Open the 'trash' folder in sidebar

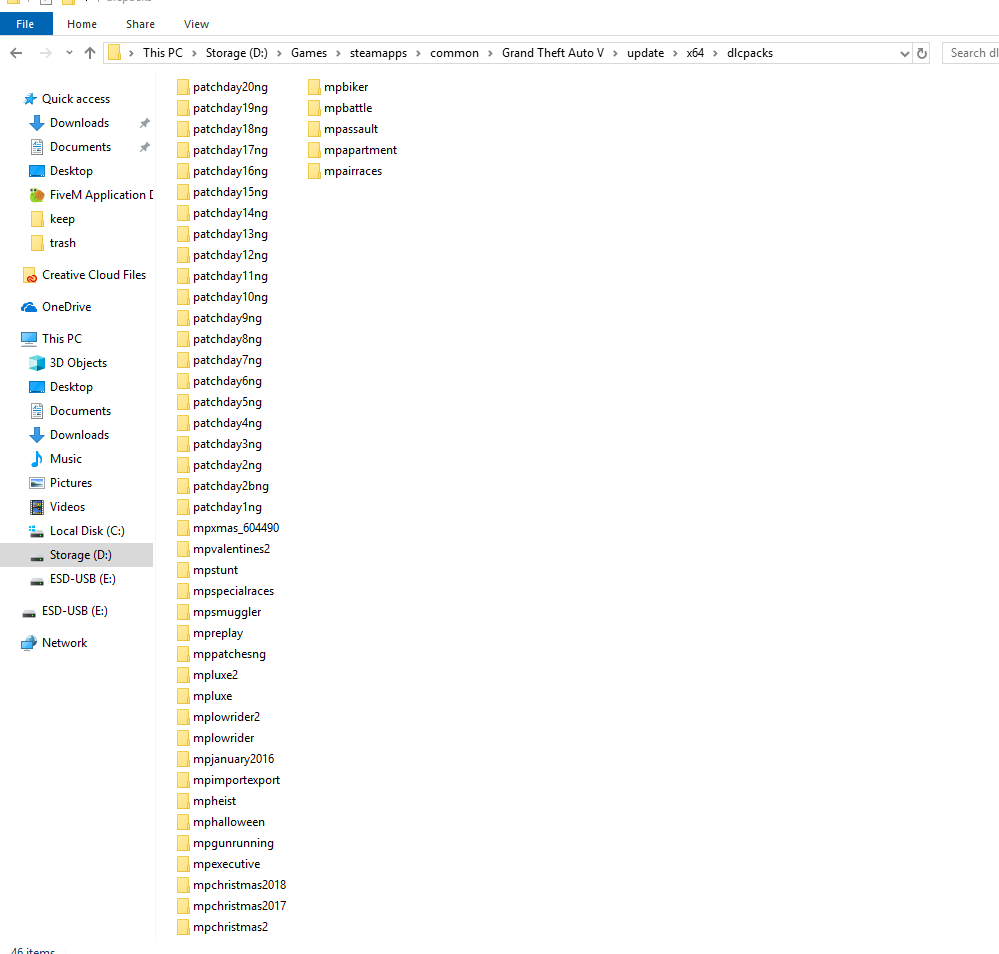(x=62, y=243)
